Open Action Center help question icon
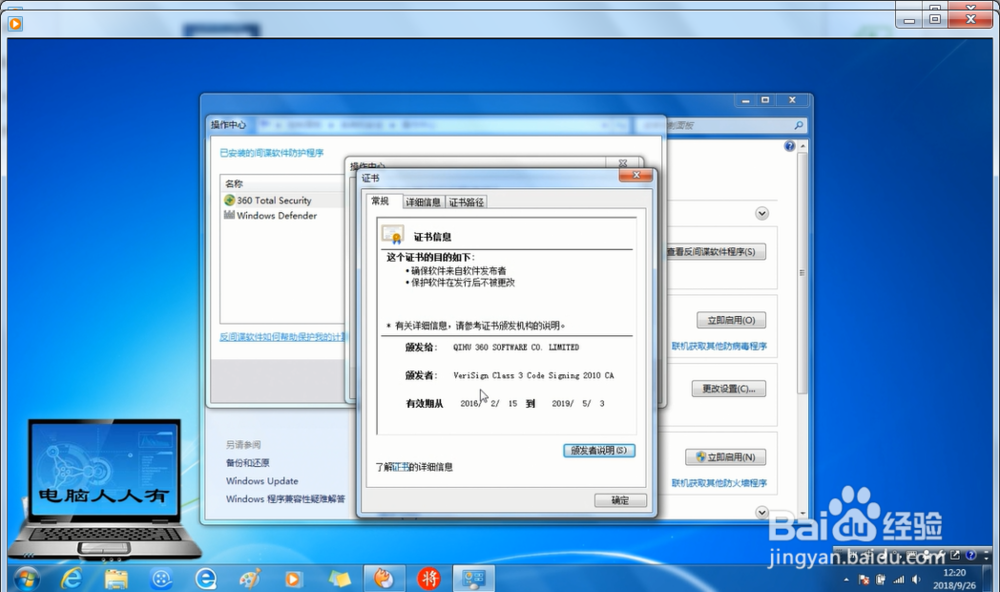Image resolution: width=1000 pixels, height=592 pixels. [790, 146]
